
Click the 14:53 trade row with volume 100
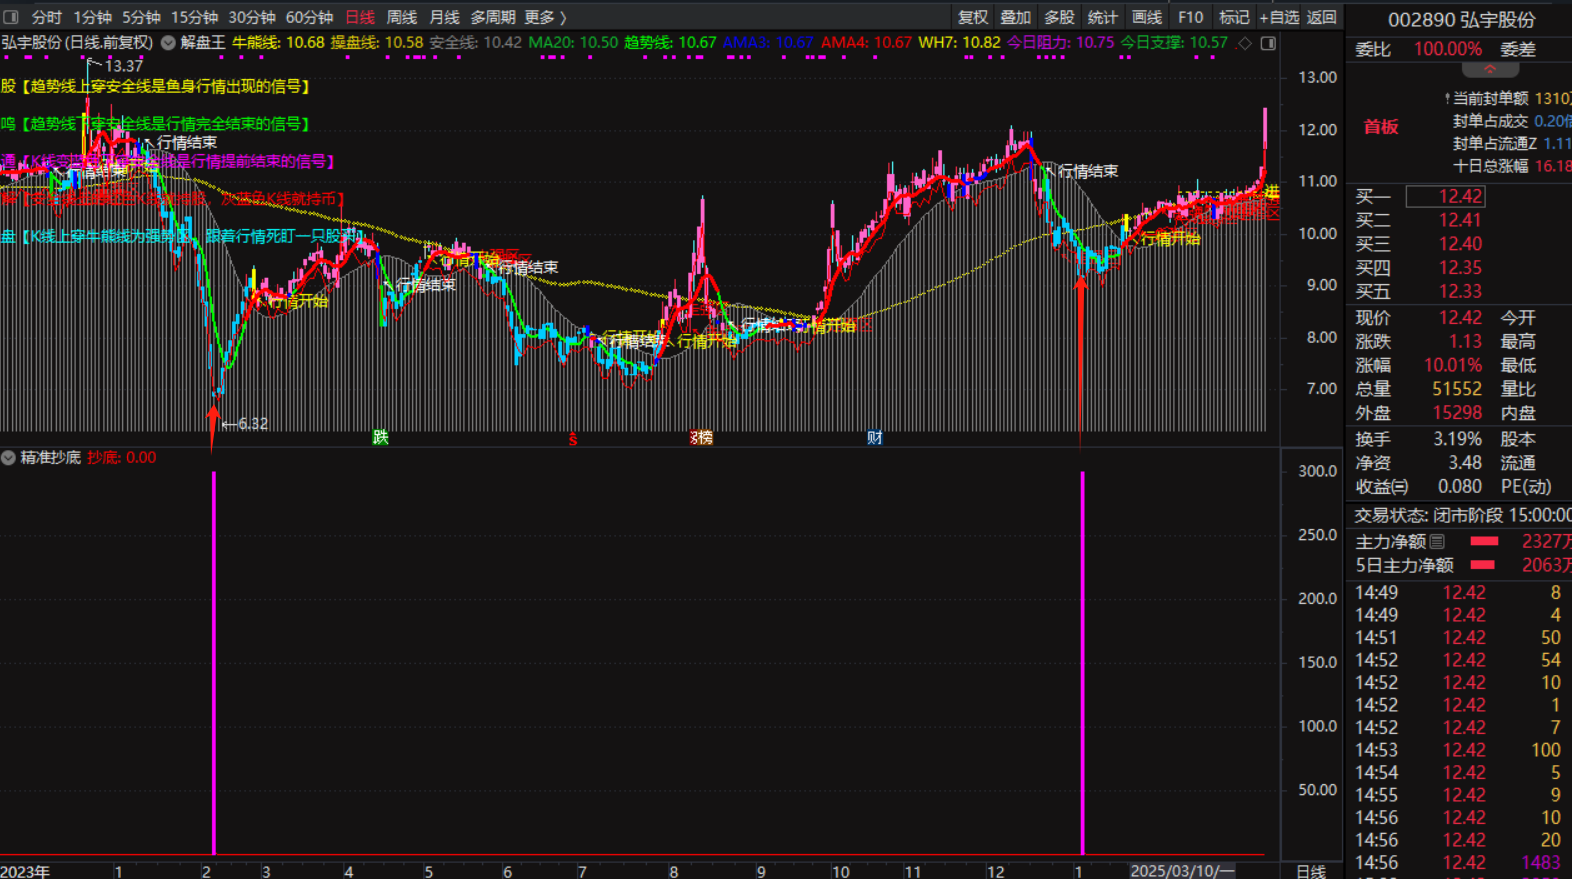[x=1458, y=750]
